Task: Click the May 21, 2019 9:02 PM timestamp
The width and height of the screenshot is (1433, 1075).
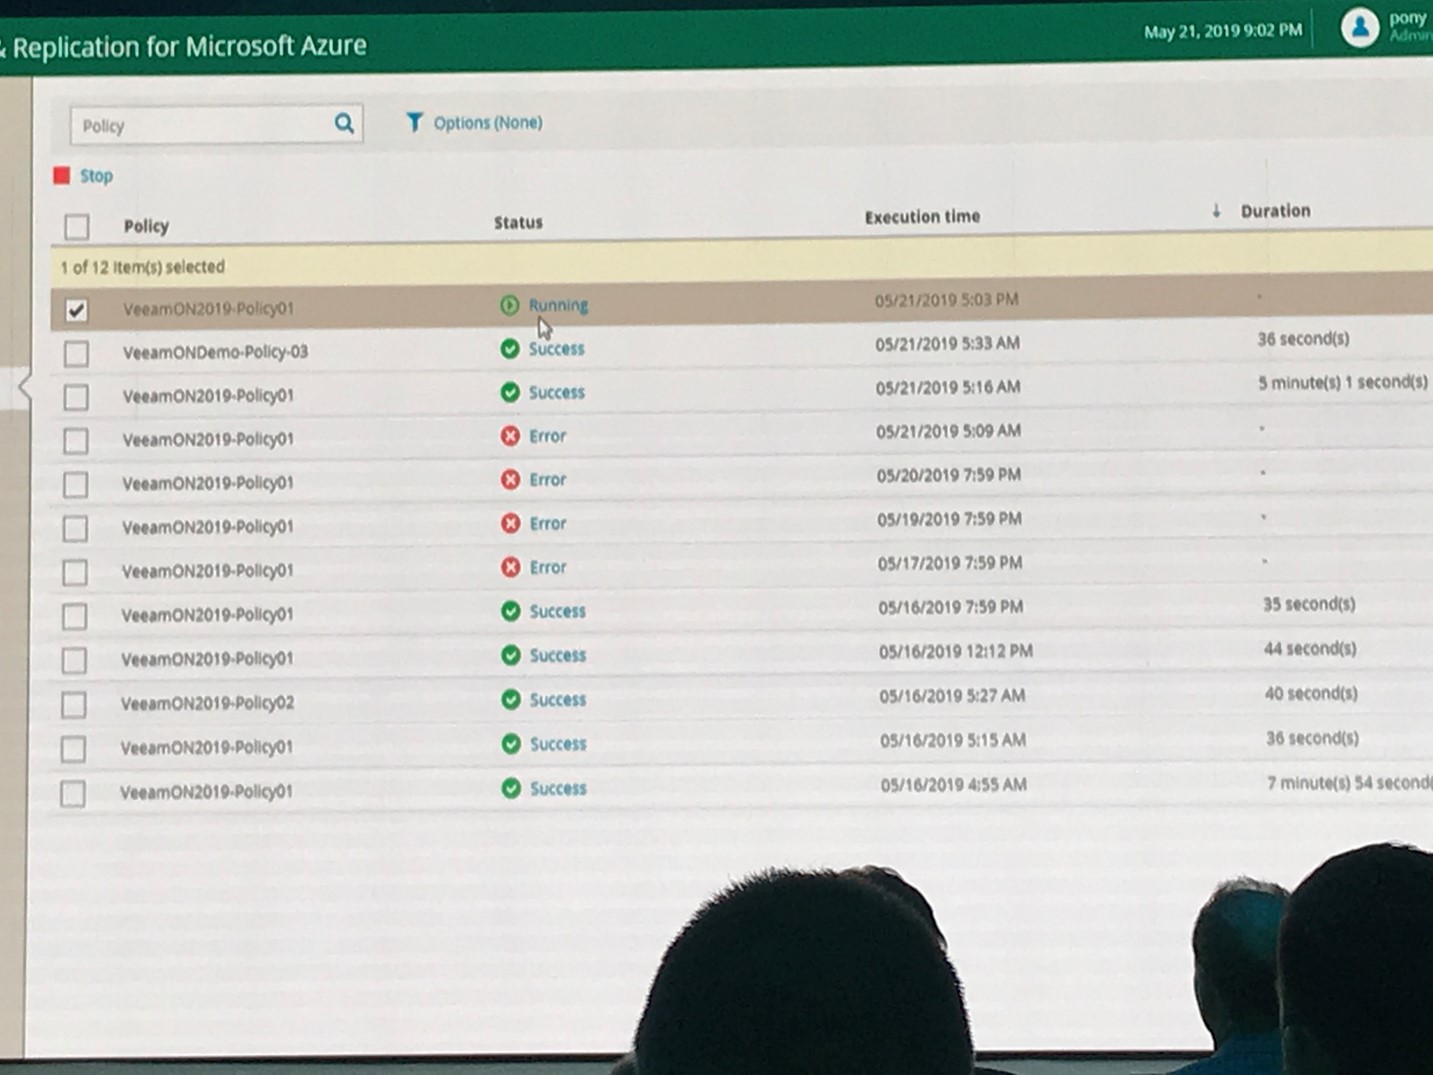Action: coord(1223,31)
